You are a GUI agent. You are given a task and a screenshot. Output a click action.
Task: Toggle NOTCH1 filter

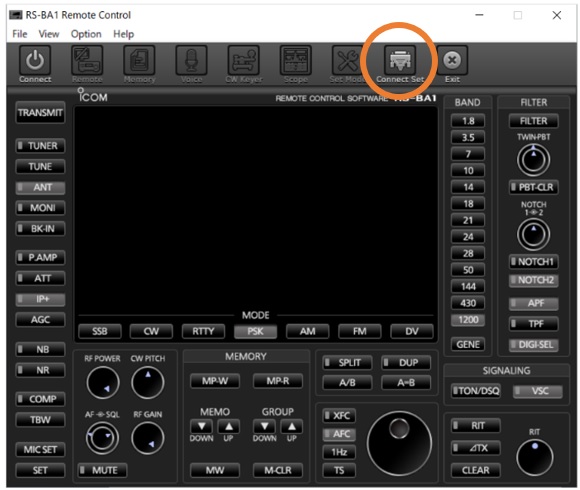pos(533,262)
